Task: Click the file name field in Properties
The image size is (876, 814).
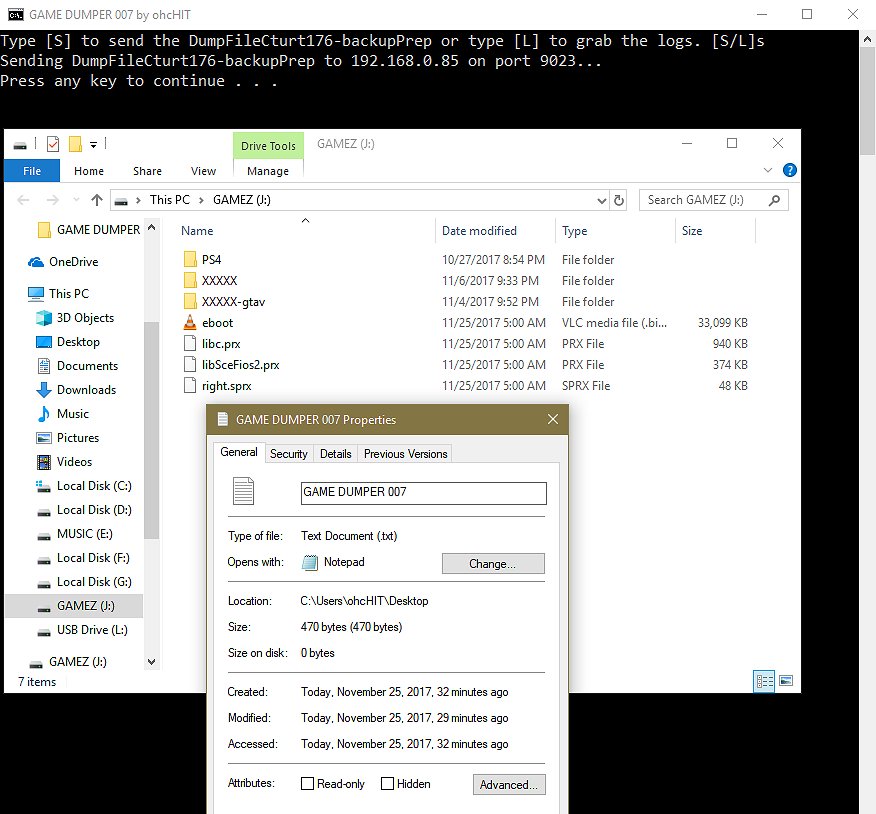Action: (x=423, y=493)
